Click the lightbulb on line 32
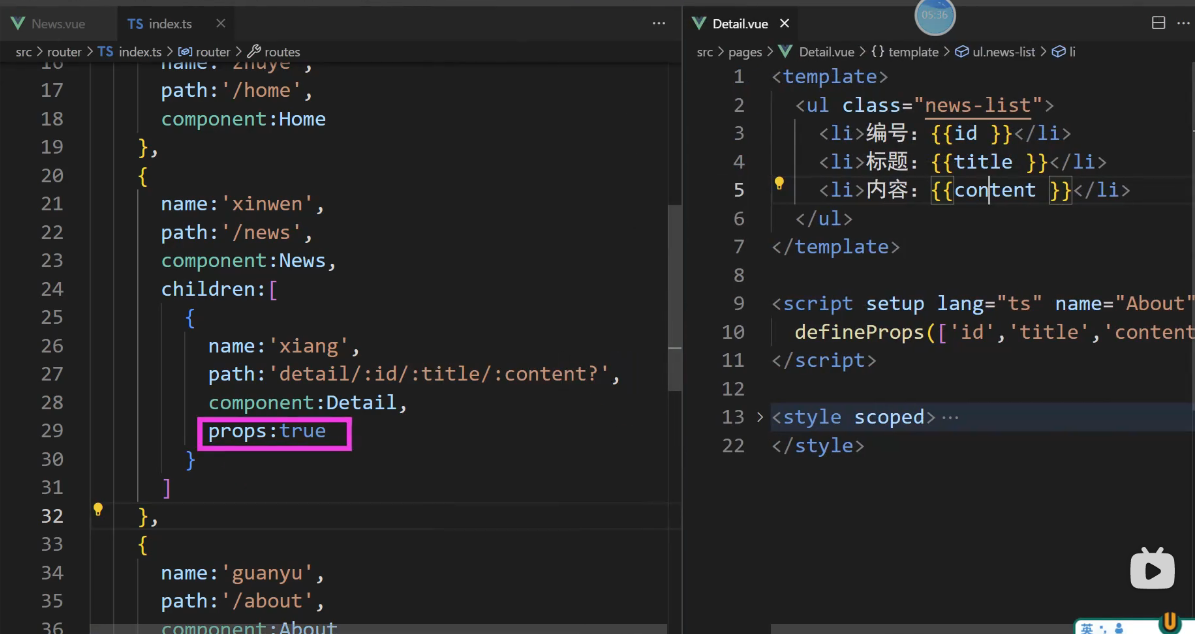 (98, 509)
